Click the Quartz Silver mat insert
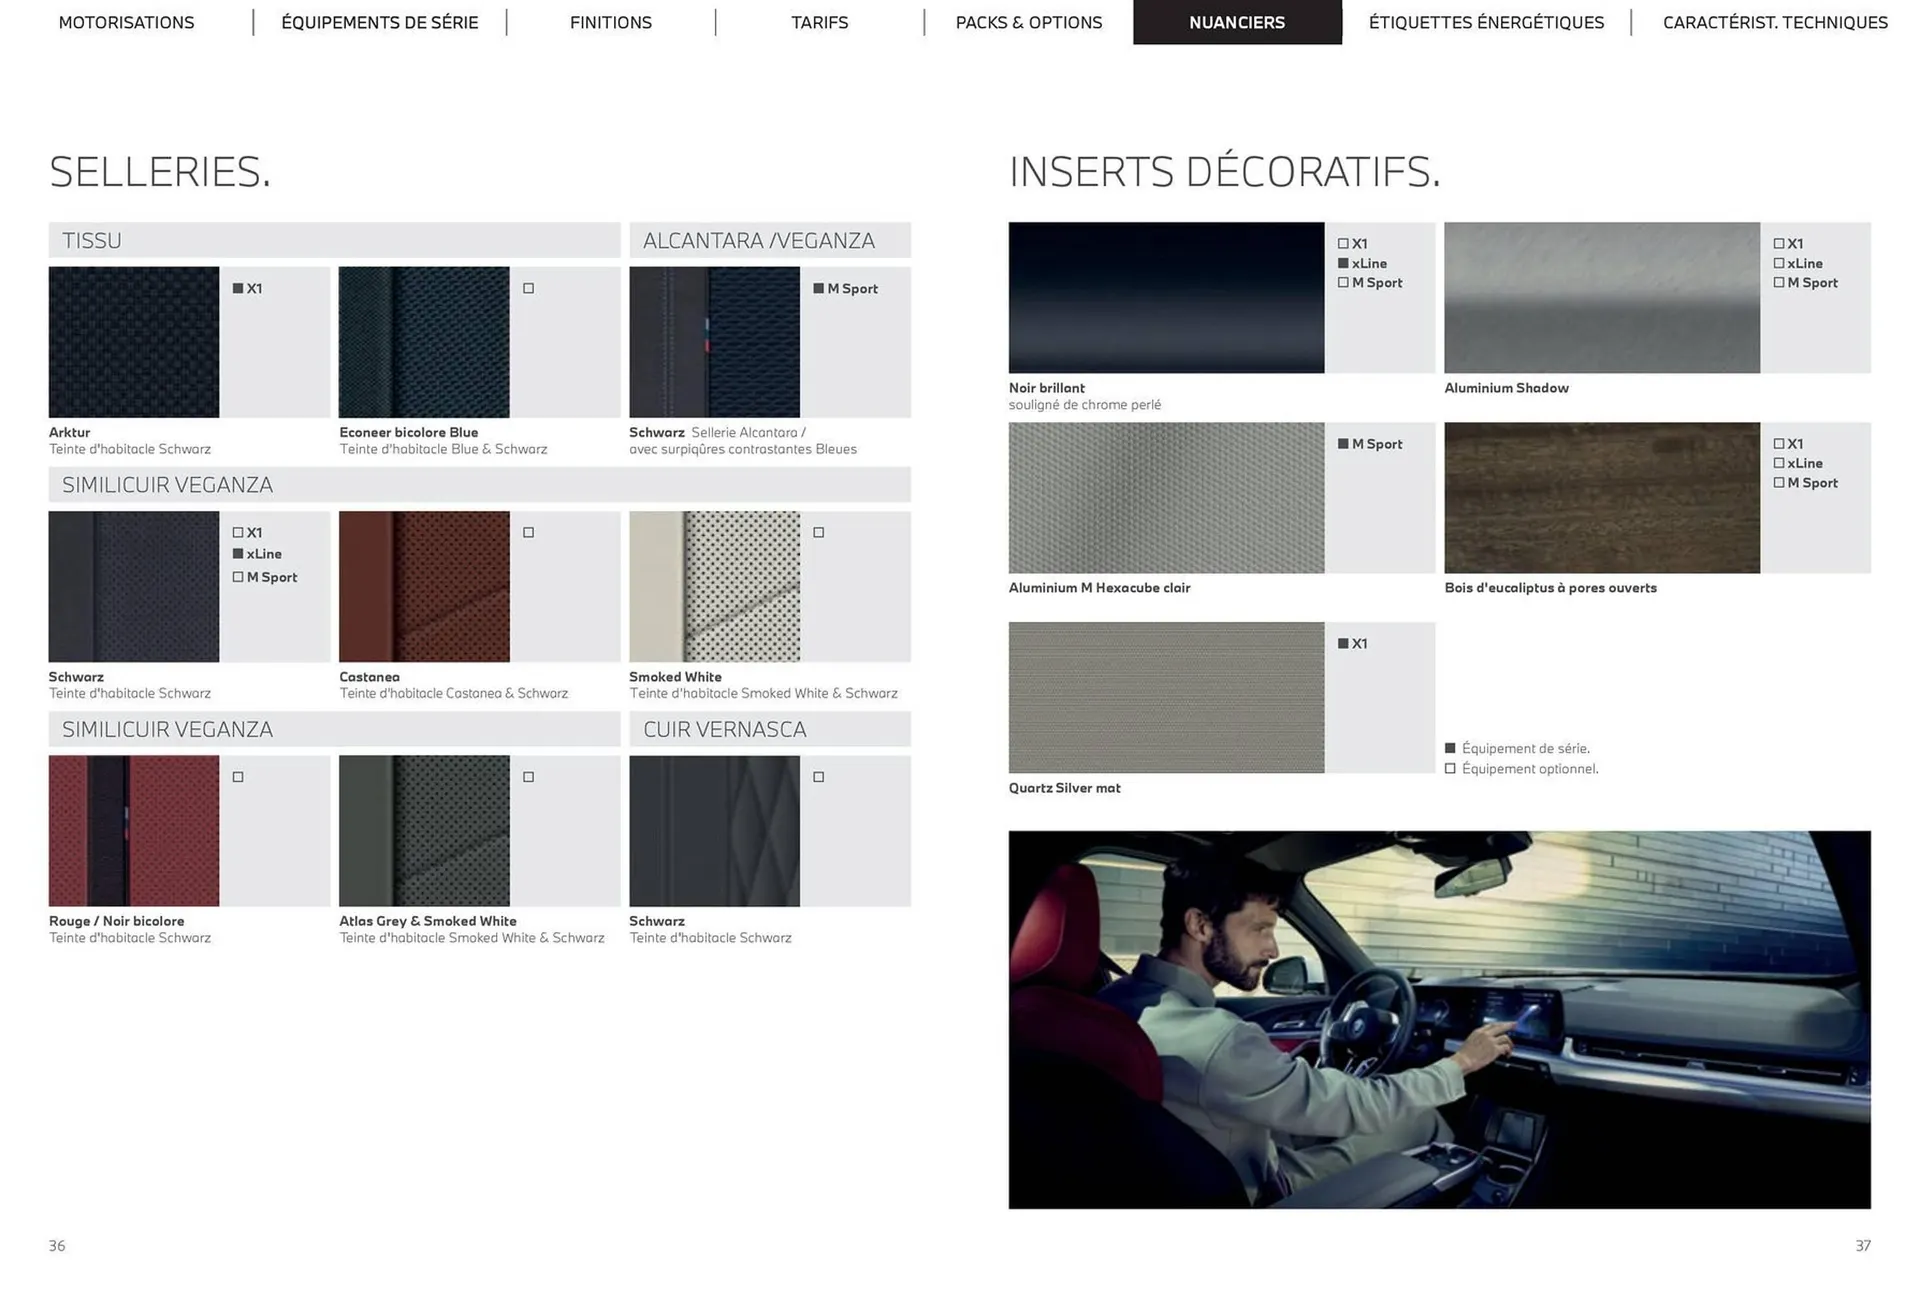 pyautogui.click(x=1166, y=697)
